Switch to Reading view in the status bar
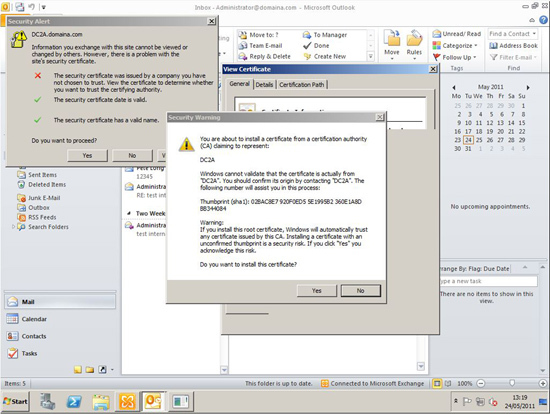The width and height of the screenshot is (550, 414). (448, 383)
